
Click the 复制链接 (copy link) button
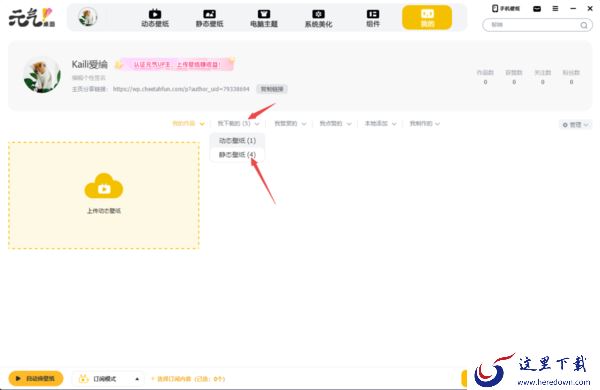[272, 89]
